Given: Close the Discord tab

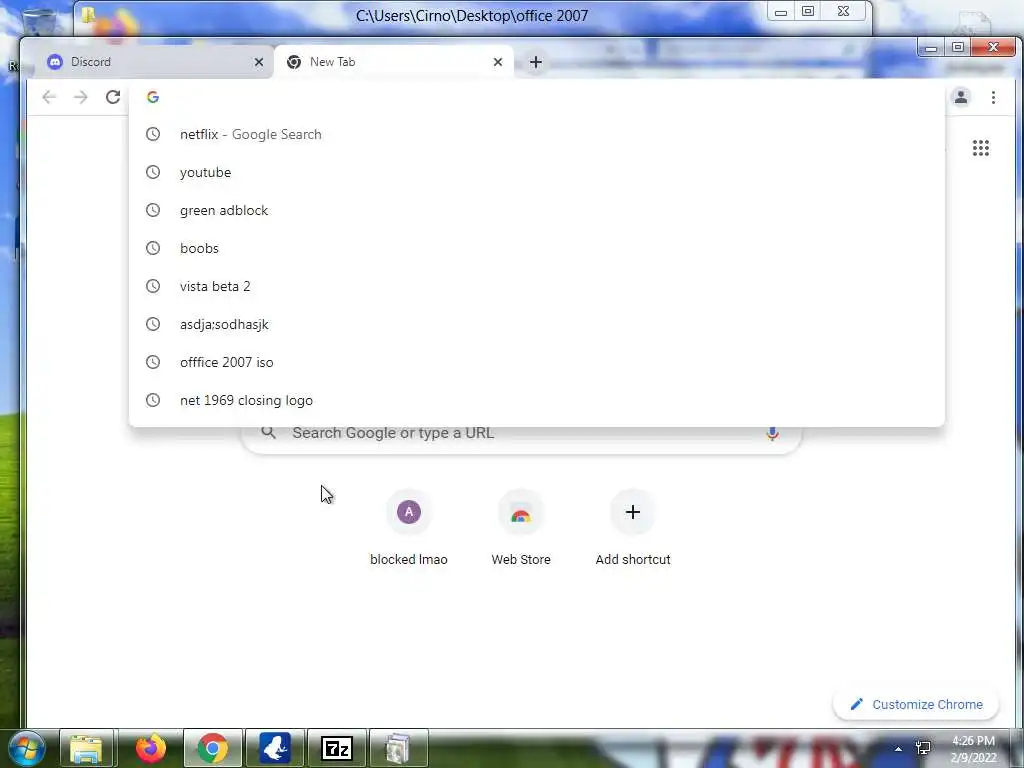Looking at the screenshot, I should click(x=259, y=62).
